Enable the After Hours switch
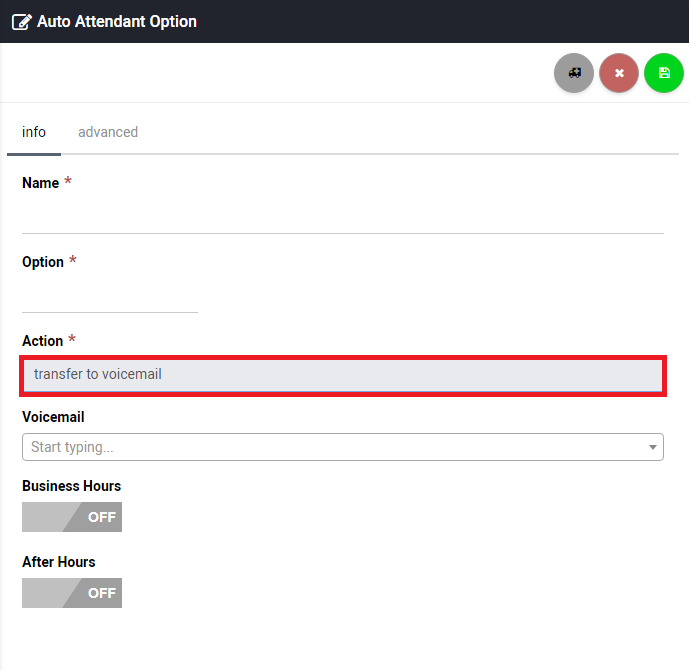 click(72, 593)
